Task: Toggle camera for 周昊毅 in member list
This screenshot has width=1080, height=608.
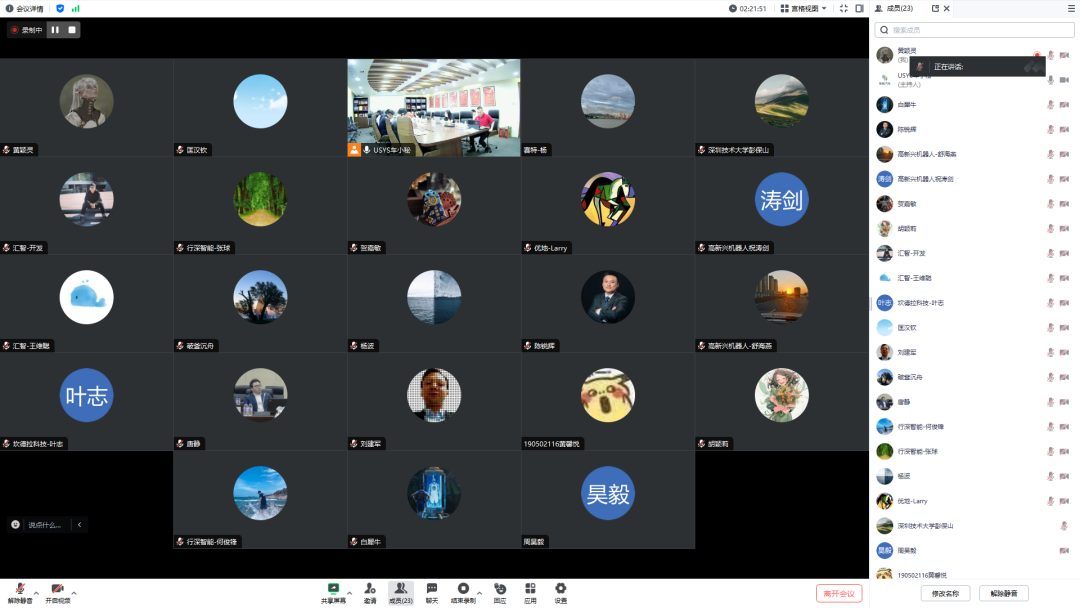Action: coord(1064,551)
